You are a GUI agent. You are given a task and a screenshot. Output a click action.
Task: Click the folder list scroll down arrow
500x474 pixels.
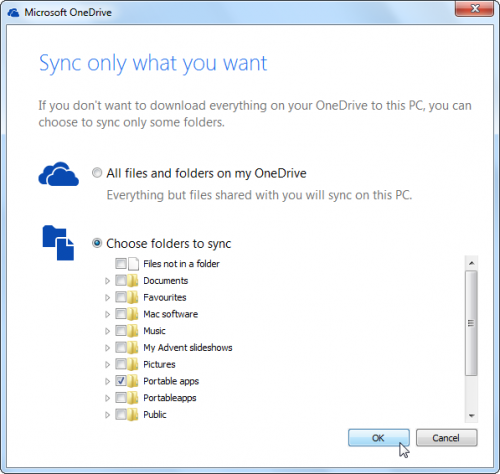[x=471, y=415]
